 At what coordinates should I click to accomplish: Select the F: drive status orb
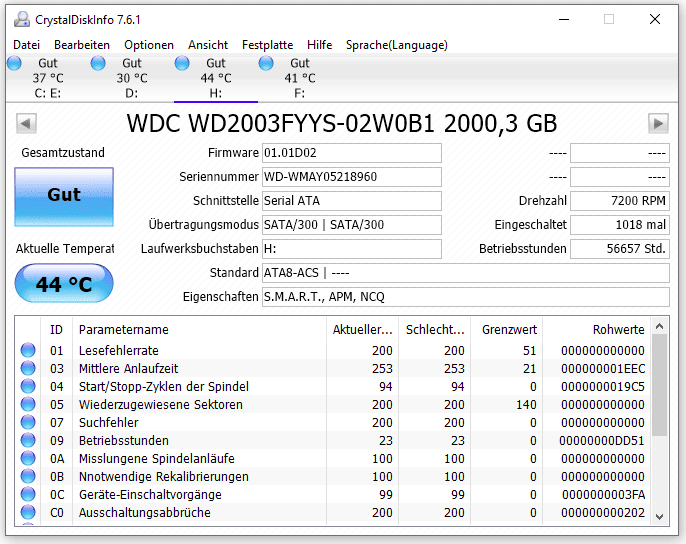266,63
